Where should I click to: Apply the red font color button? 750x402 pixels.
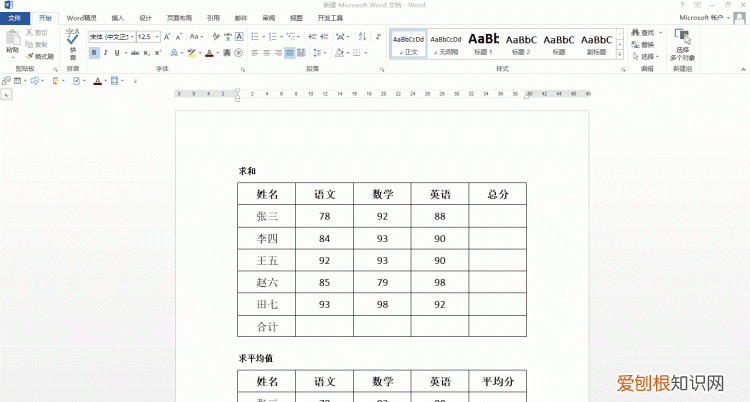pos(209,53)
